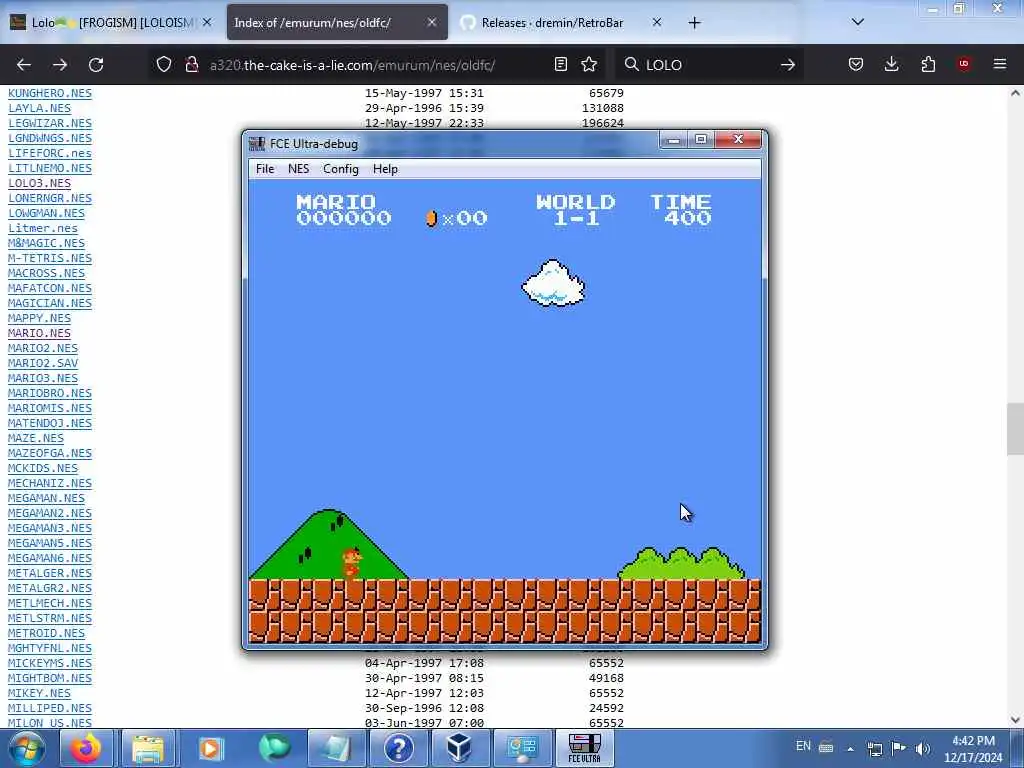The image size is (1024, 768).
Task: Open the Firefox hamburger menu
Action: point(1000,64)
